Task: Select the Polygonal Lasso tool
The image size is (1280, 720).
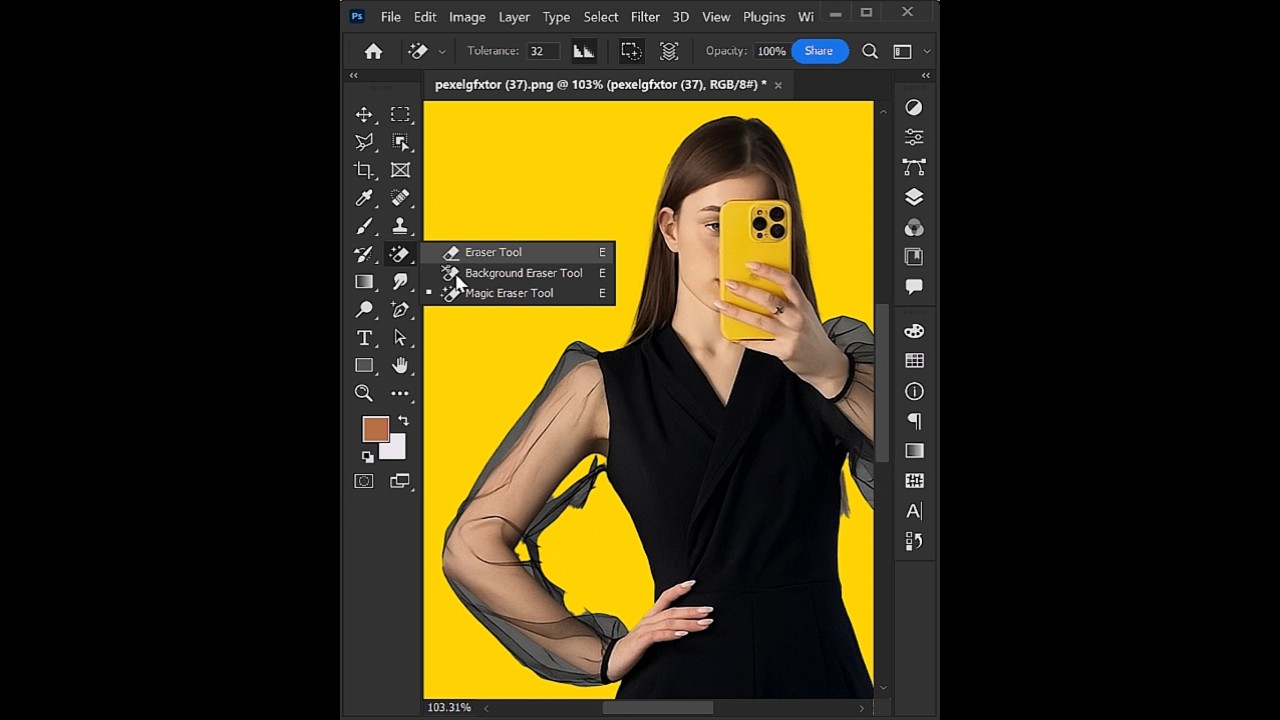Action: 364,142
